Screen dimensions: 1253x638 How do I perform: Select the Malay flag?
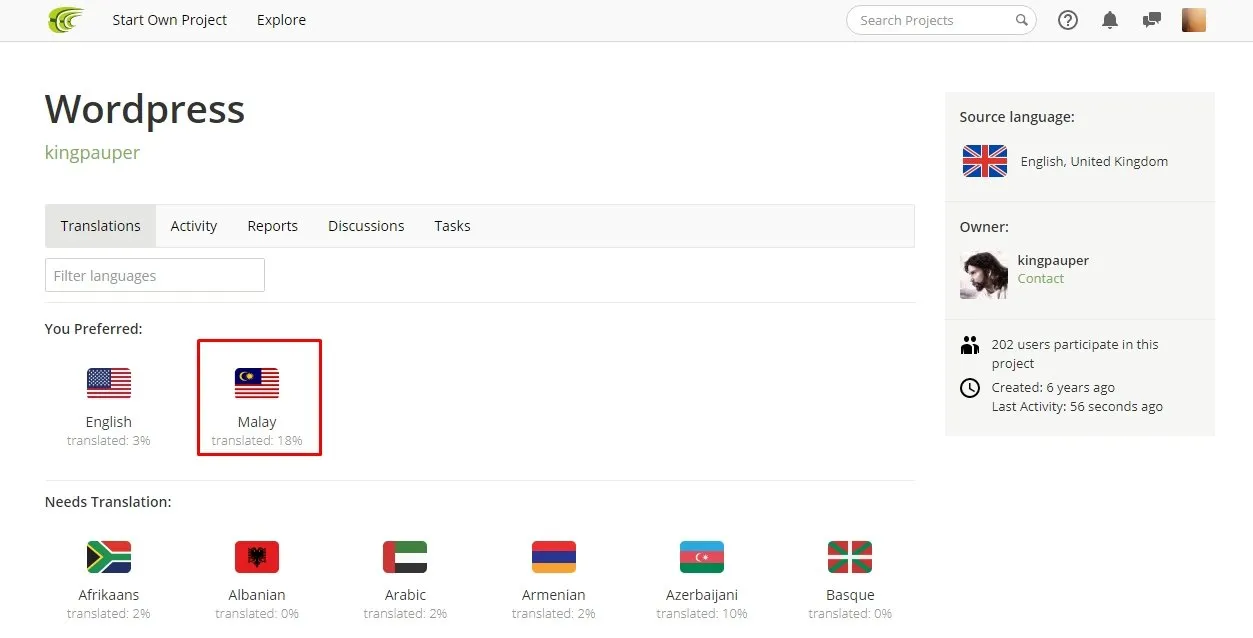(257, 383)
